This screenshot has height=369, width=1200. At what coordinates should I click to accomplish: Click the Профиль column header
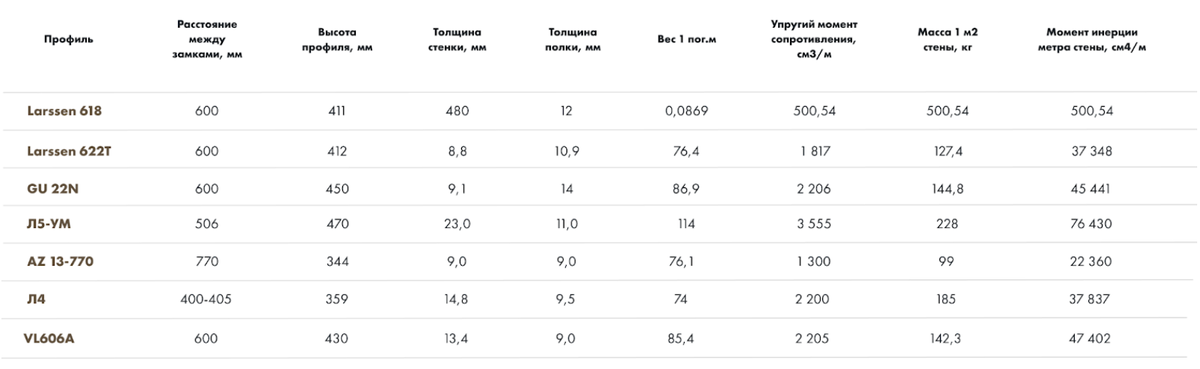pyautogui.click(x=69, y=39)
